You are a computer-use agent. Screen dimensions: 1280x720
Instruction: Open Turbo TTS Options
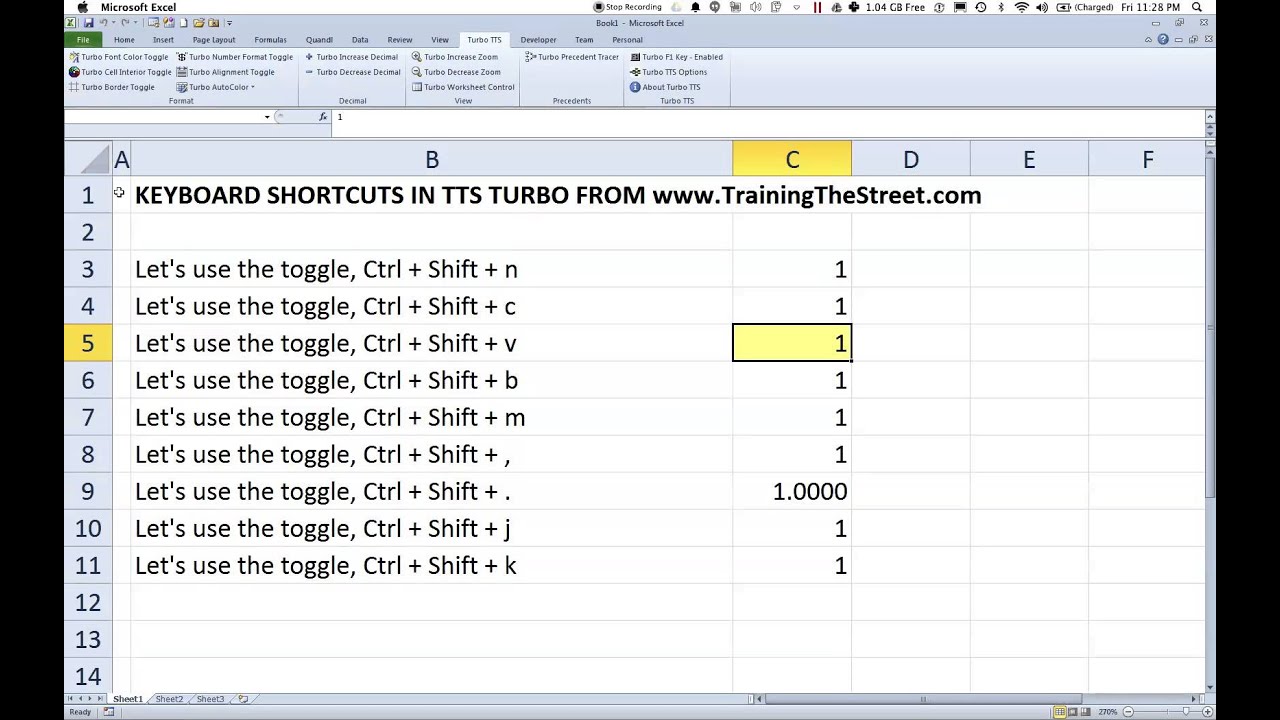click(668, 72)
